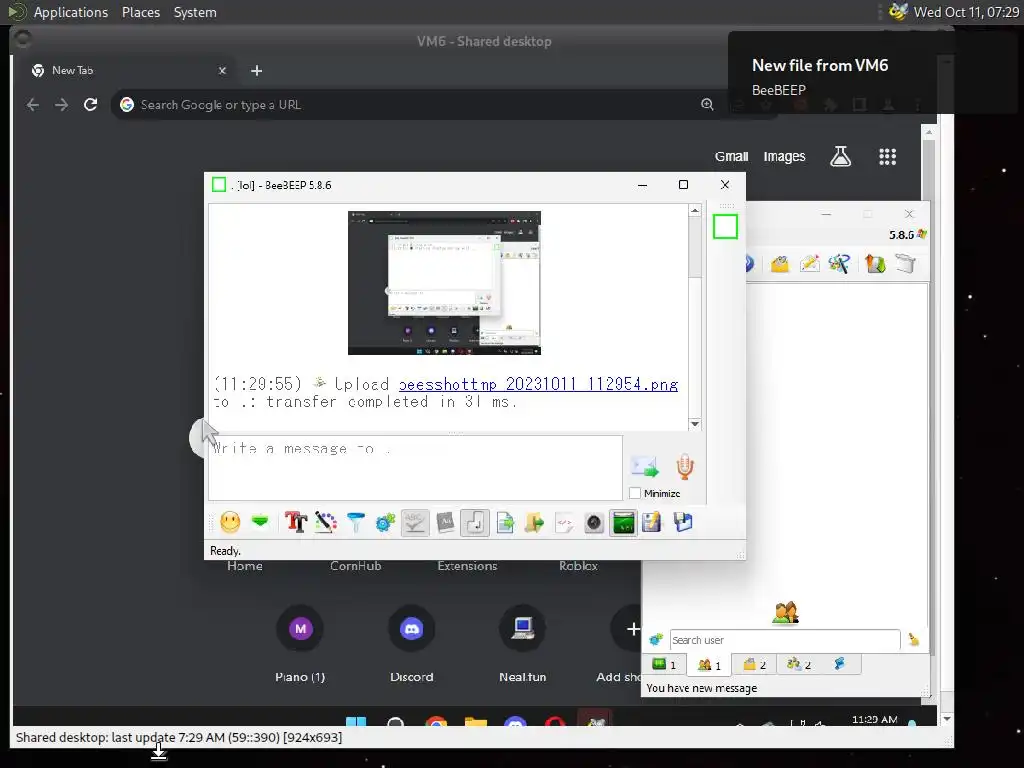Open the Google apps grid
Screen dimensions: 1024x768
(x=888, y=156)
